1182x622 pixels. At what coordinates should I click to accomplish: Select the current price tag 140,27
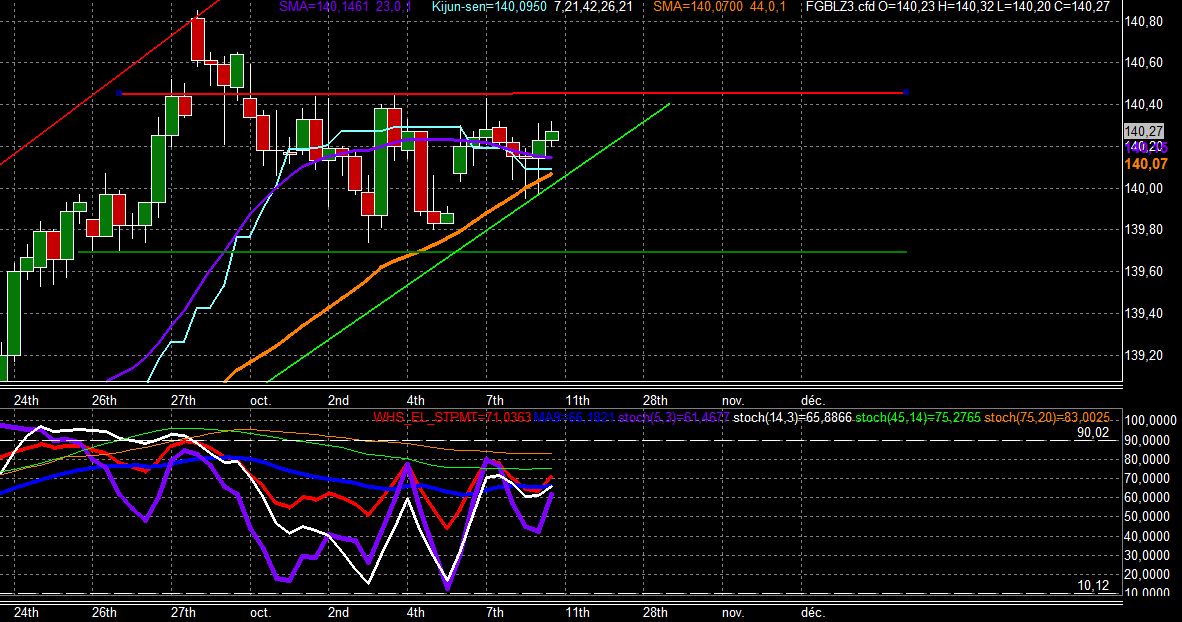(1144, 131)
